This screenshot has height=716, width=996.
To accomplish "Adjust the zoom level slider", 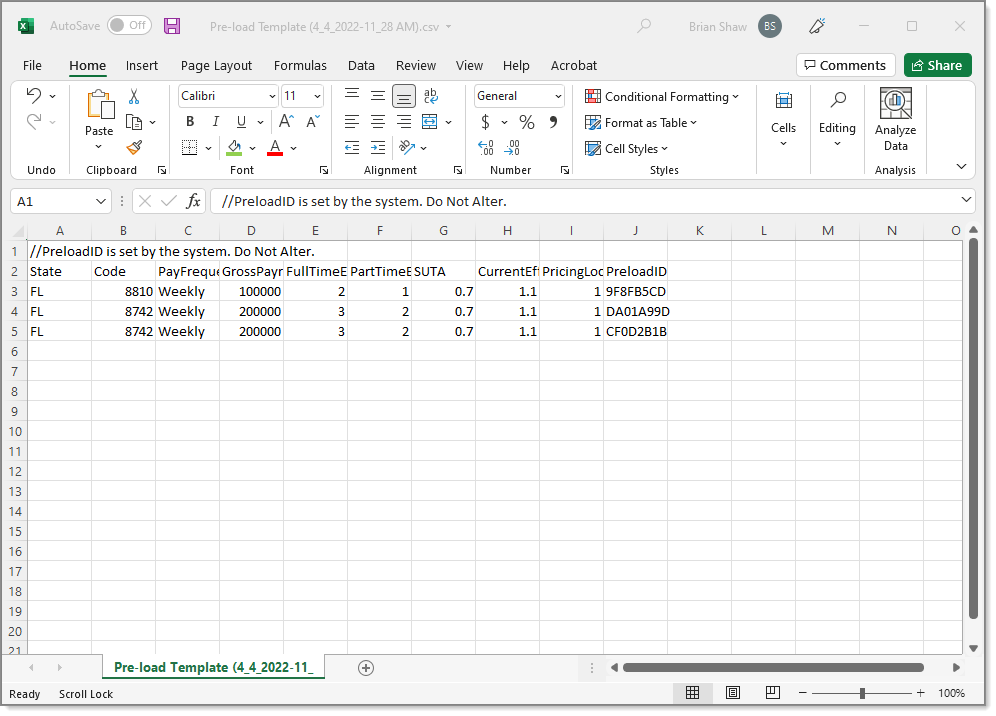I will (x=862, y=693).
